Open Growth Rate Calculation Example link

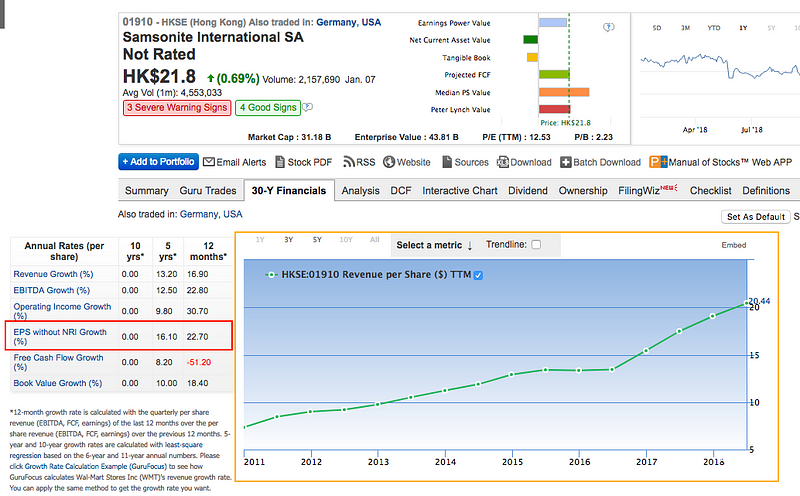click(95, 466)
